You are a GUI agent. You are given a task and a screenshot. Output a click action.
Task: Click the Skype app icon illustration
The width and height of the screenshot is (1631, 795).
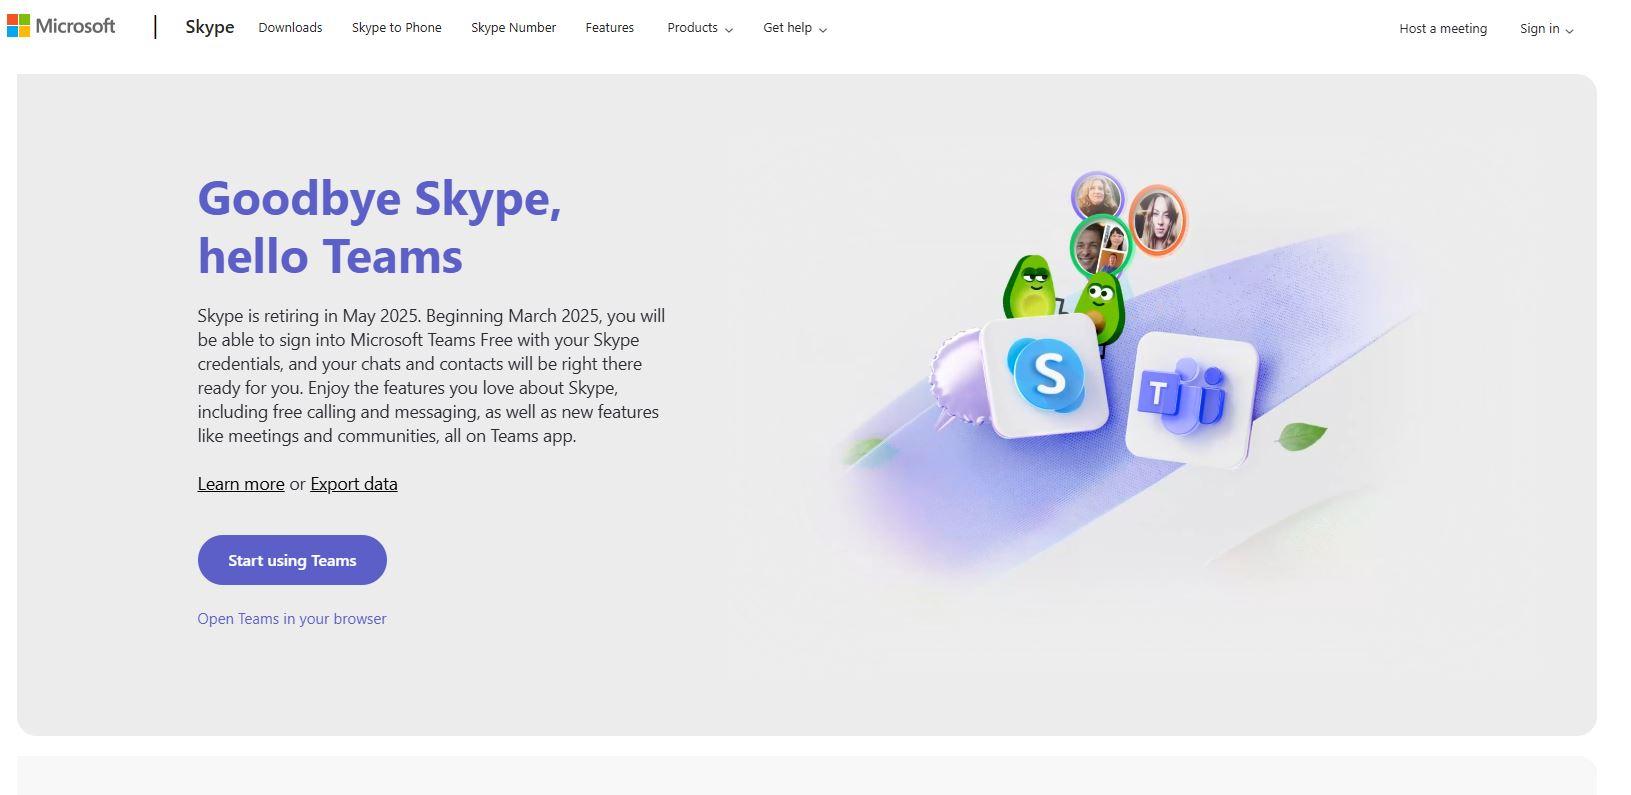[1046, 376]
